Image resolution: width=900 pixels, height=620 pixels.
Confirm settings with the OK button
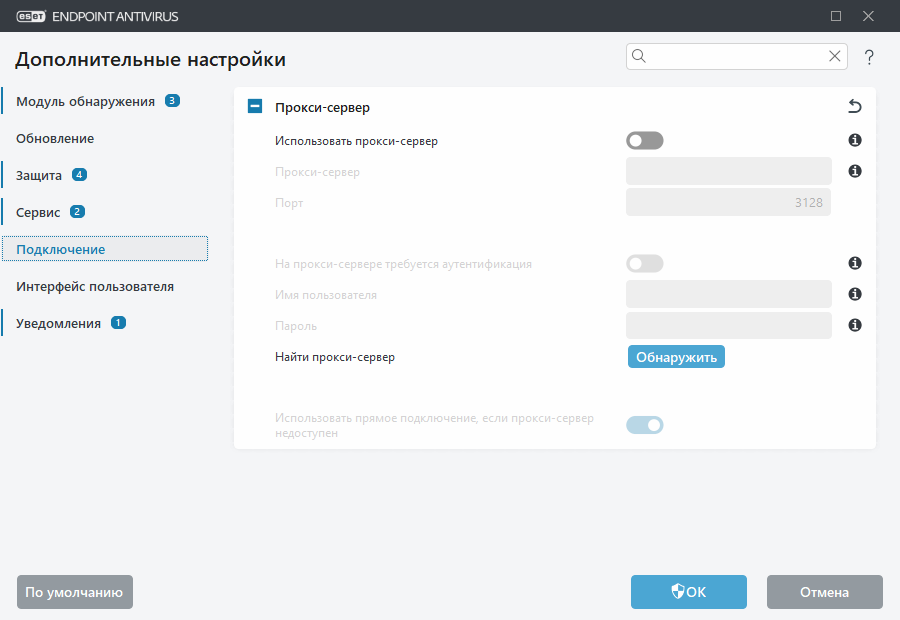point(689,592)
